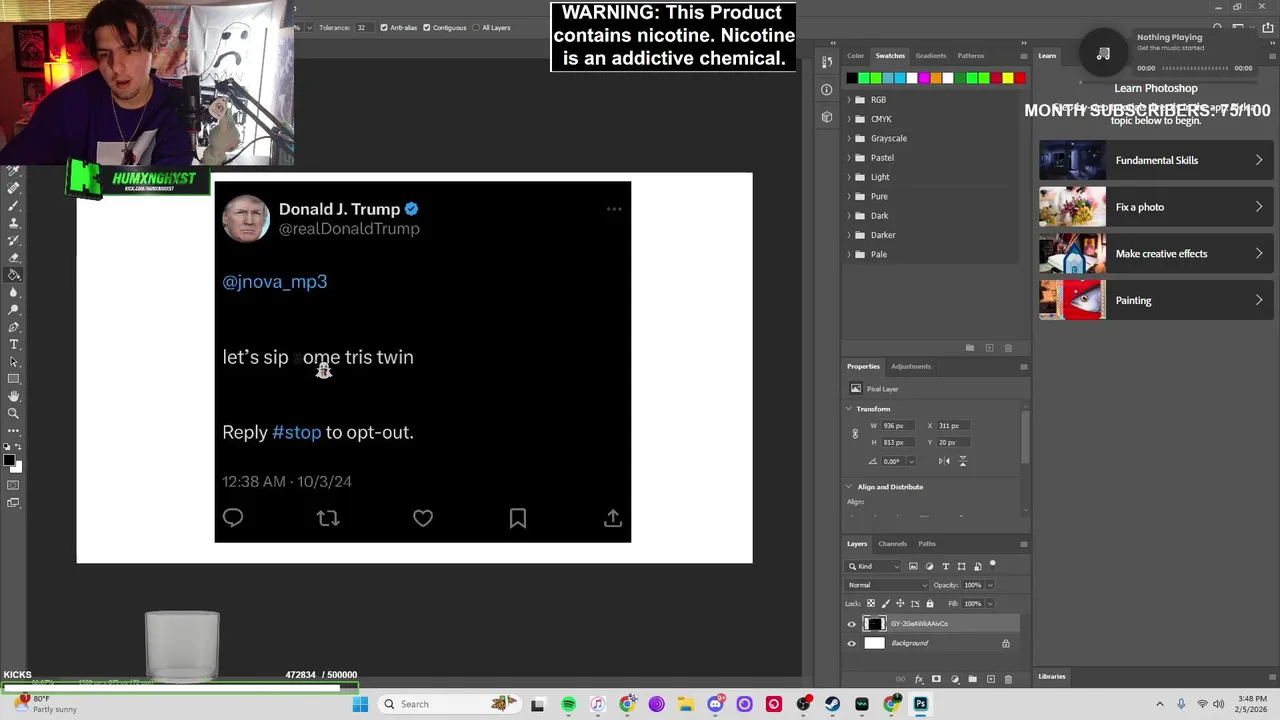Select the Paint Bucket tool
This screenshot has height=720, width=1280.
tap(14, 274)
